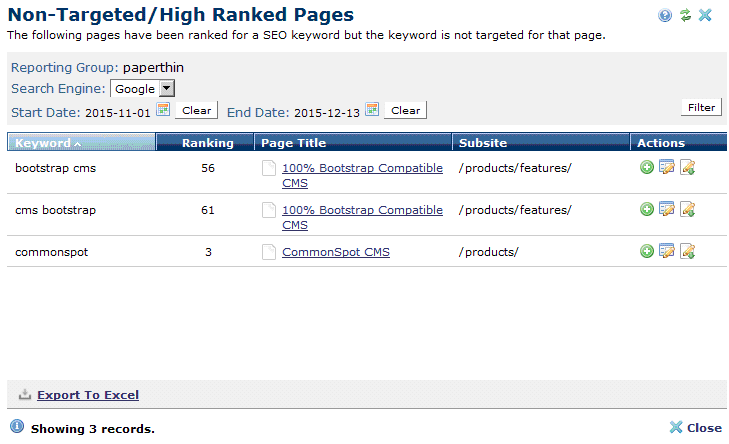This screenshot has width=729, height=444.
Task: Clear the End Date value
Action: pyautogui.click(x=405, y=110)
